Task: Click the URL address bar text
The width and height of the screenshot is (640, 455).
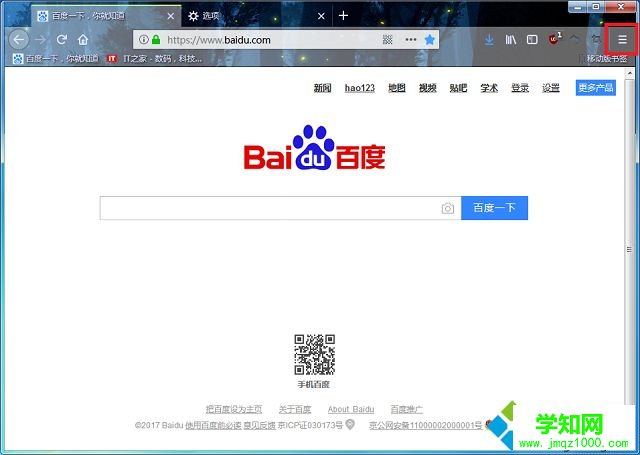Action: click(218, 40)
